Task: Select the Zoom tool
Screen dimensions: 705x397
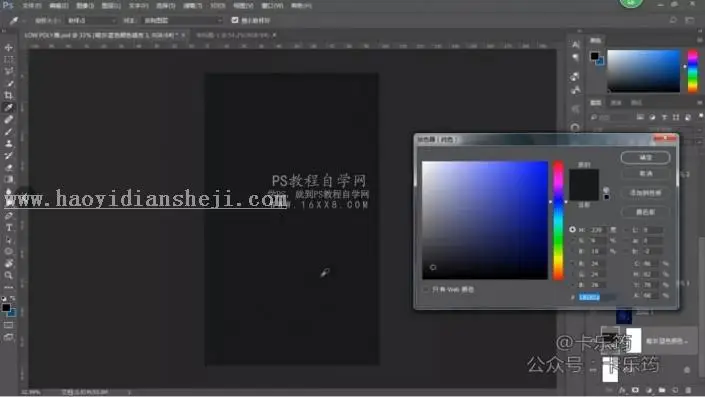Action: click(9, 275)
